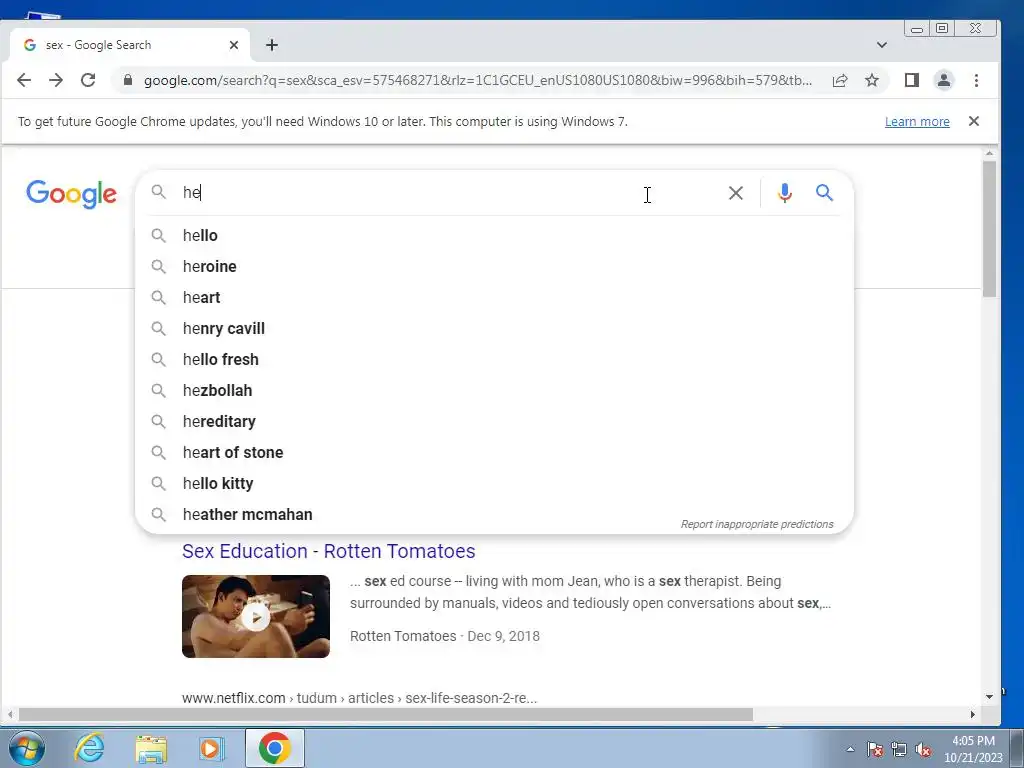Pick the 'hello kitty' suggestion
This screenshot has height=768, width=1024.
tap(494, 483)
